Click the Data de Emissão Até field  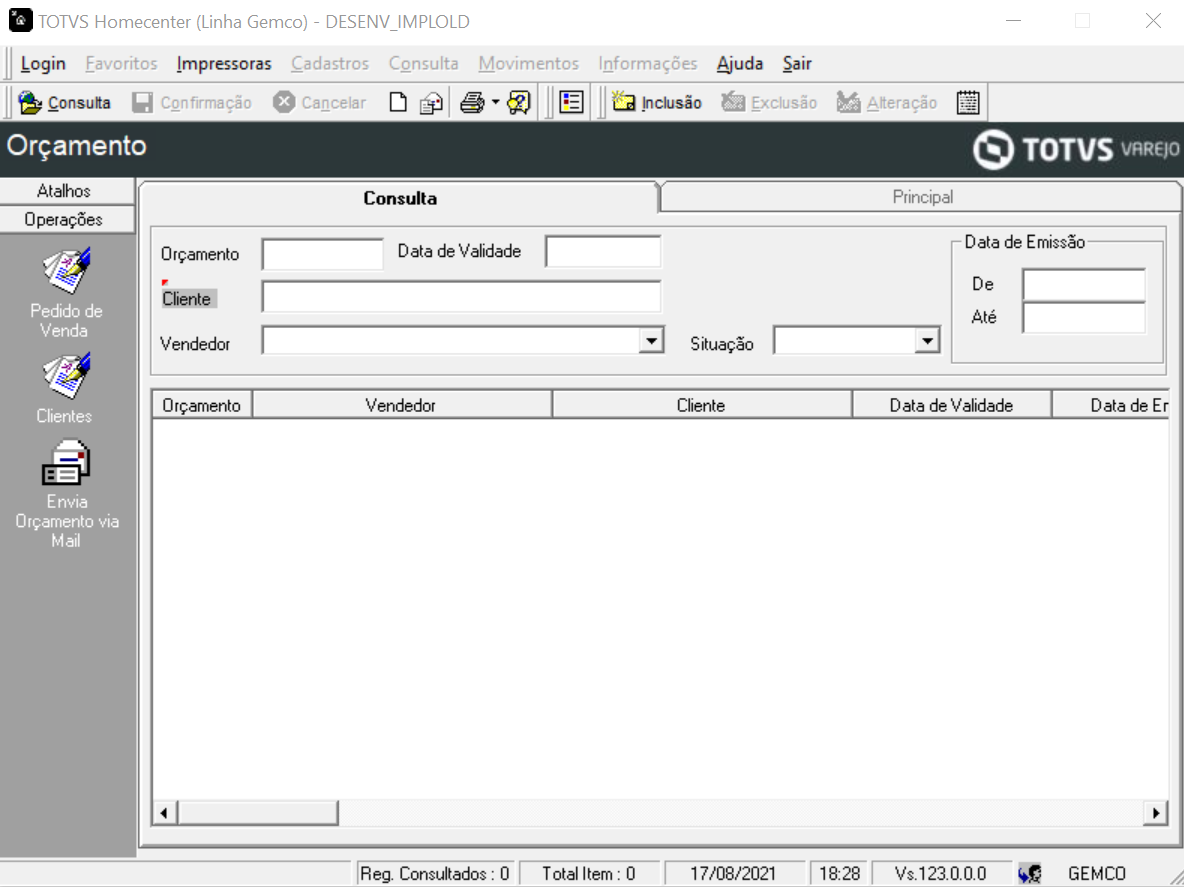1084,318
